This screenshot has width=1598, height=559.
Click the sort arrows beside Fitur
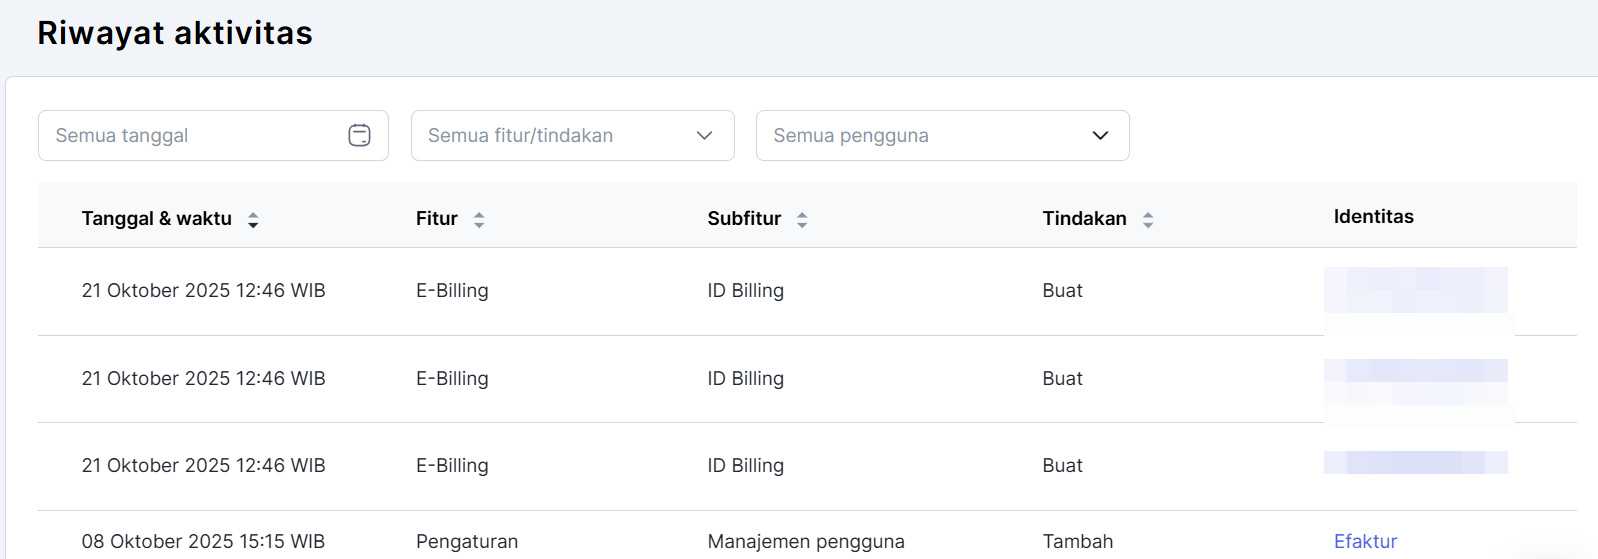tap(479, 220)
